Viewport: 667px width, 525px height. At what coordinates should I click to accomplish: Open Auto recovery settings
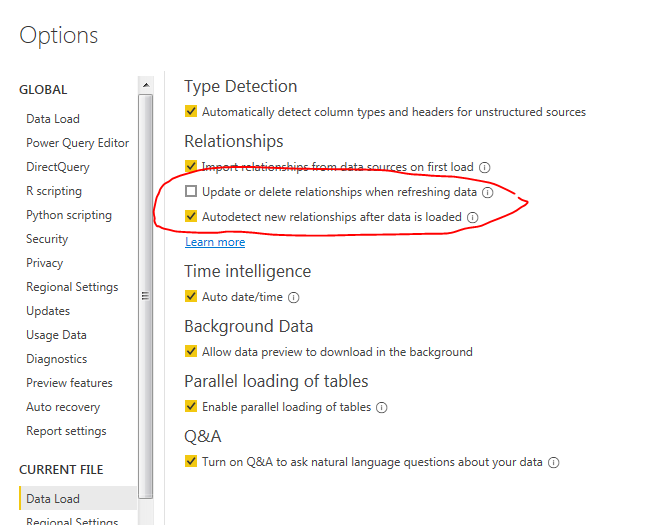coord(63,407)
